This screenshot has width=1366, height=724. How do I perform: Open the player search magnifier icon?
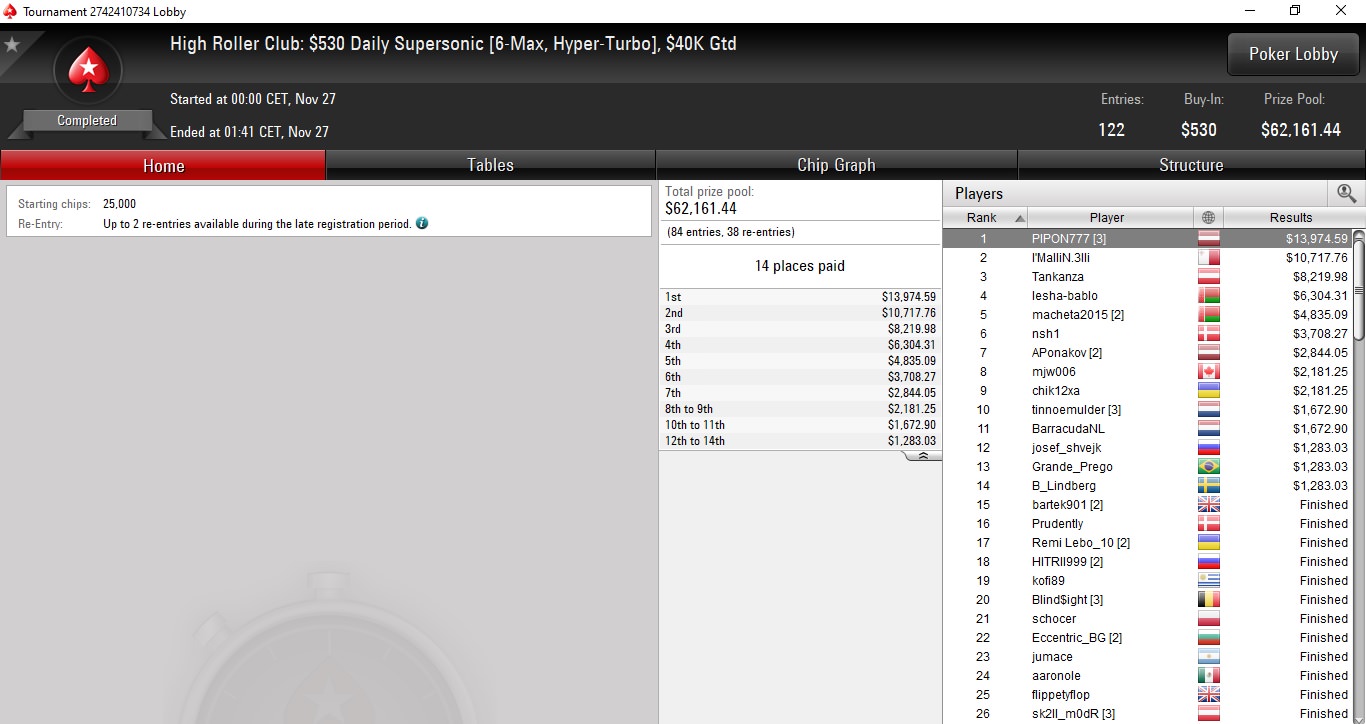point(1346,193)
